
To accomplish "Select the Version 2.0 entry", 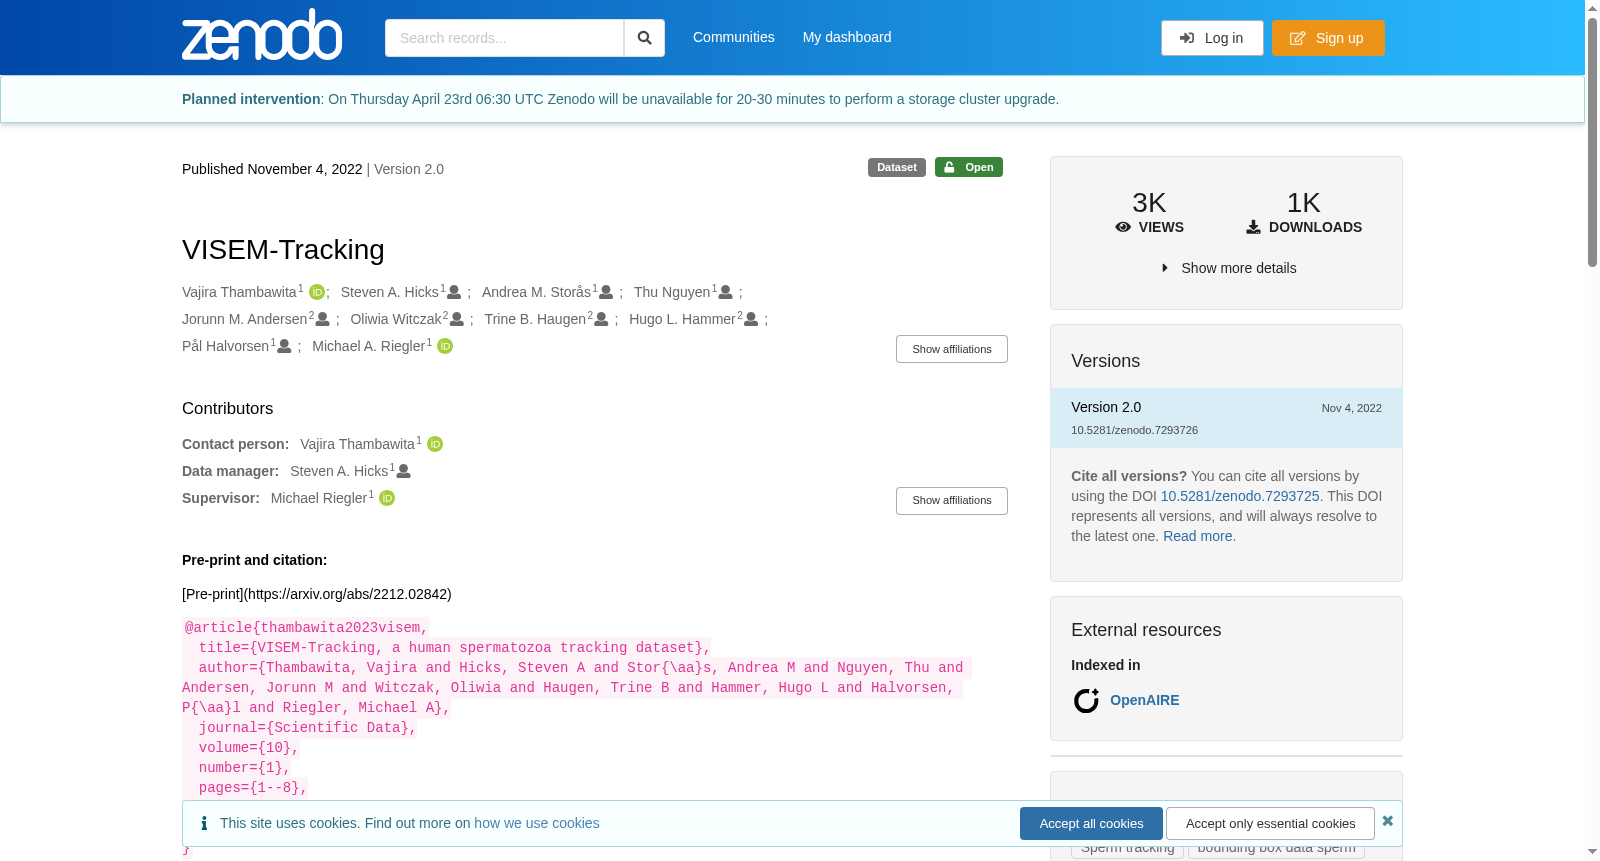I will pos(1226,418).
